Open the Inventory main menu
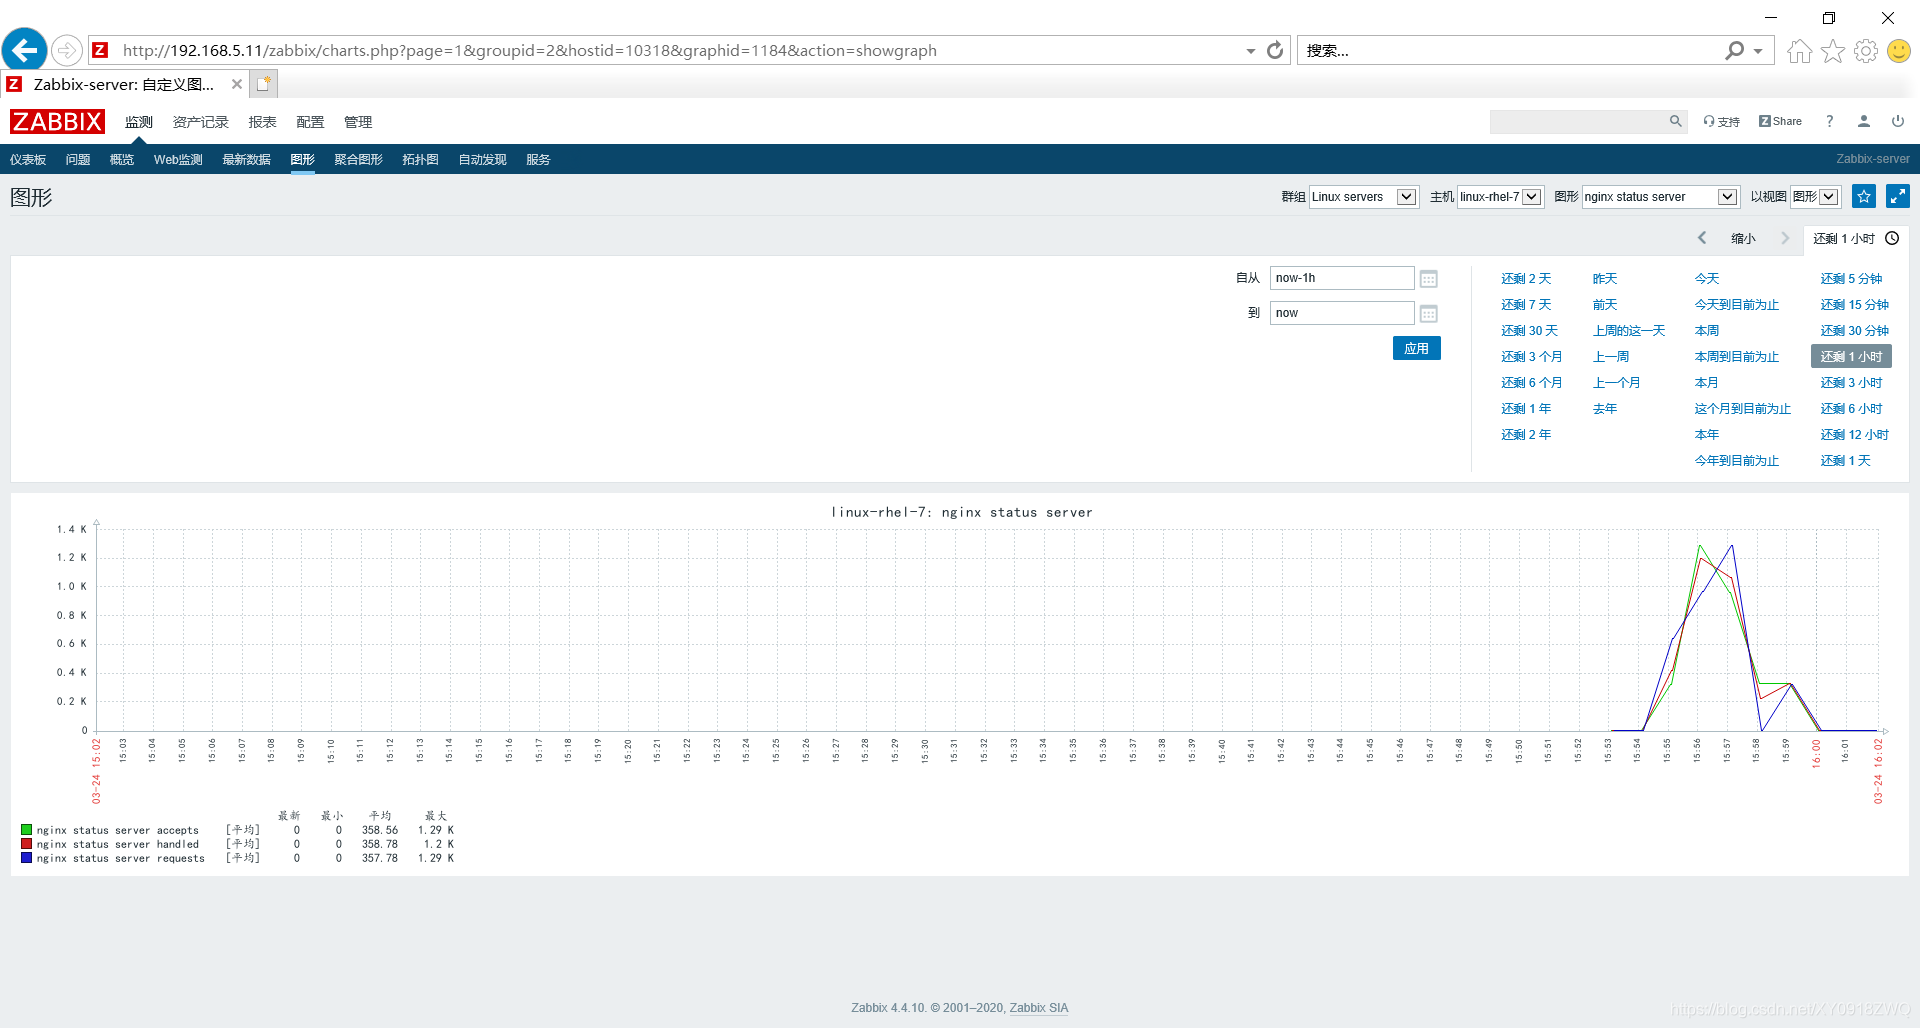Viewport: 1920px width, 1028px height. [200, 122]
